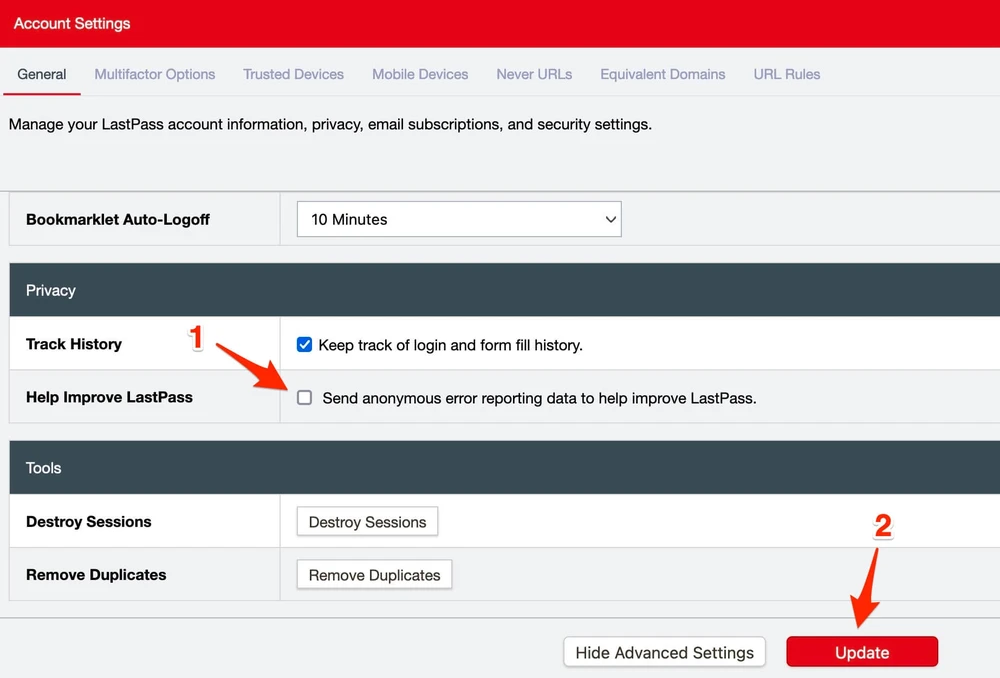Click the 'Keep track of login and form fill history' label
The height and width of the screenshot is (678, 1000).
coord(450,345)
